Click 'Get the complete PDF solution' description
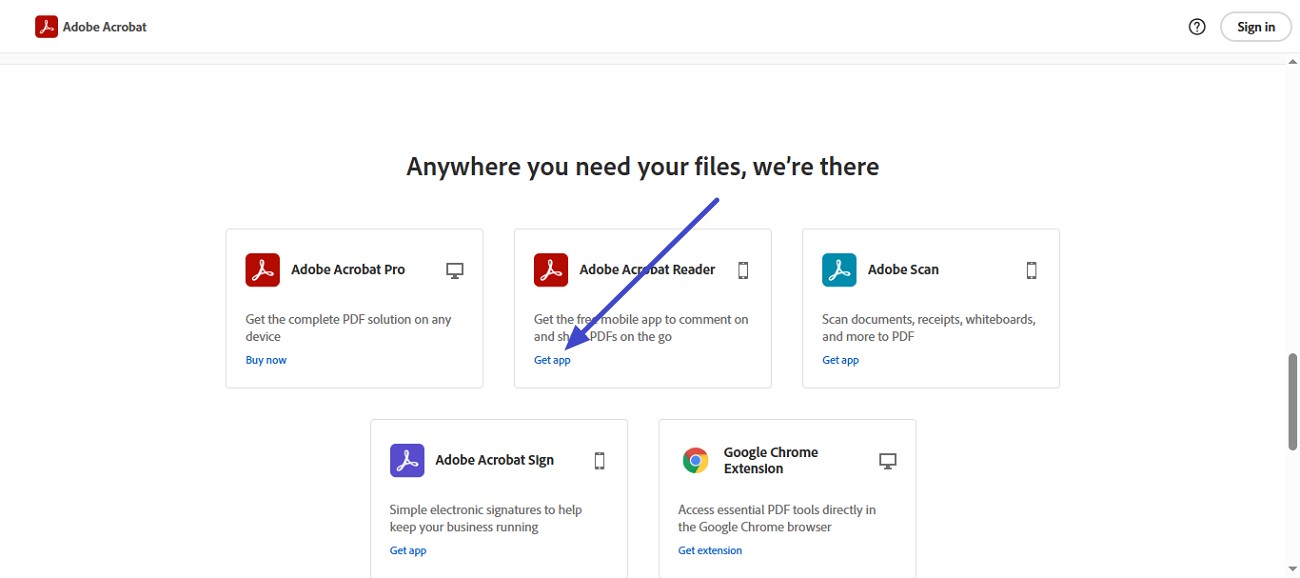 [348, 328]
